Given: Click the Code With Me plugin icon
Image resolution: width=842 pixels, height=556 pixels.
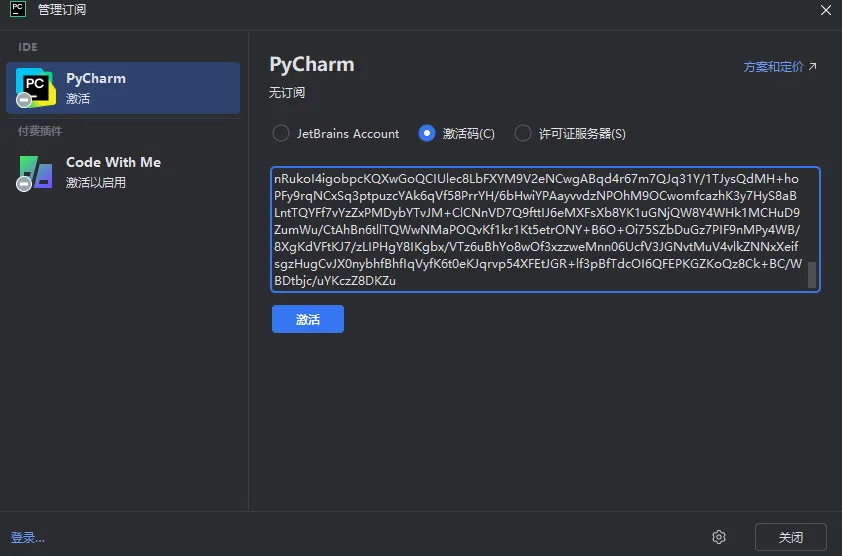Looking at the screenshot, I should pos(35,172).
